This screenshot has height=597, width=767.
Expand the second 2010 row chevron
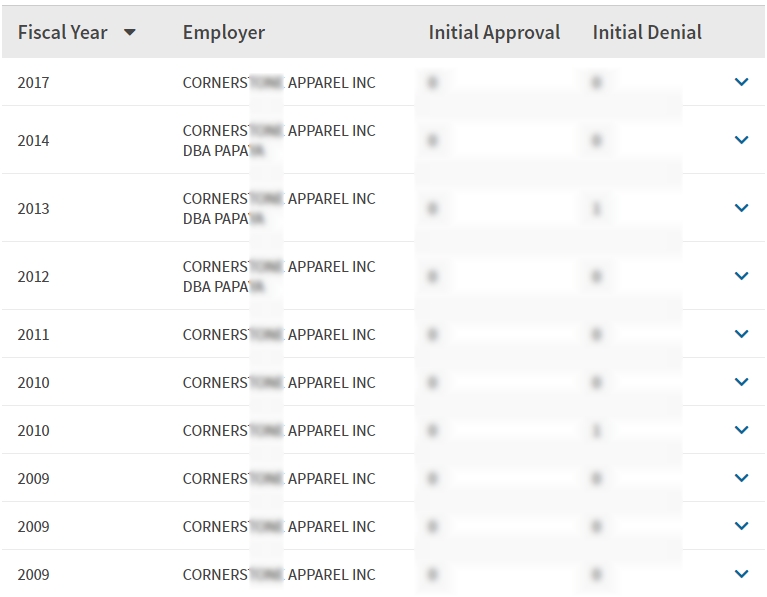click(741, 430)
